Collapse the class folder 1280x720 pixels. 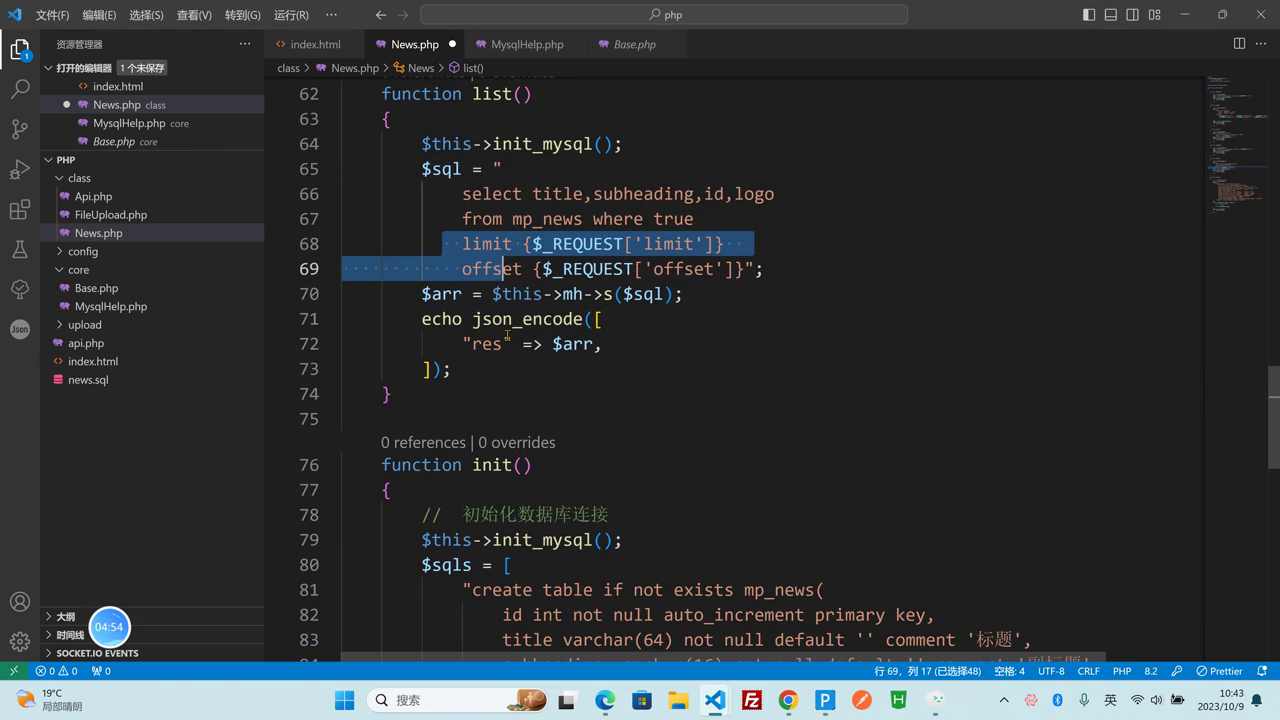pyautogui.click(x=152, y=178)
